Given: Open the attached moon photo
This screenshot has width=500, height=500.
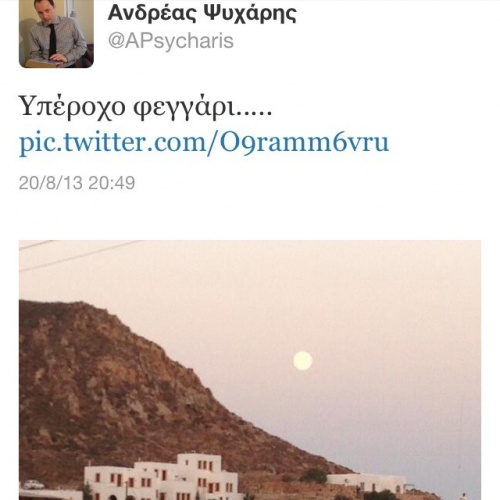Looking at the screenshot, I should coord(250,370).
